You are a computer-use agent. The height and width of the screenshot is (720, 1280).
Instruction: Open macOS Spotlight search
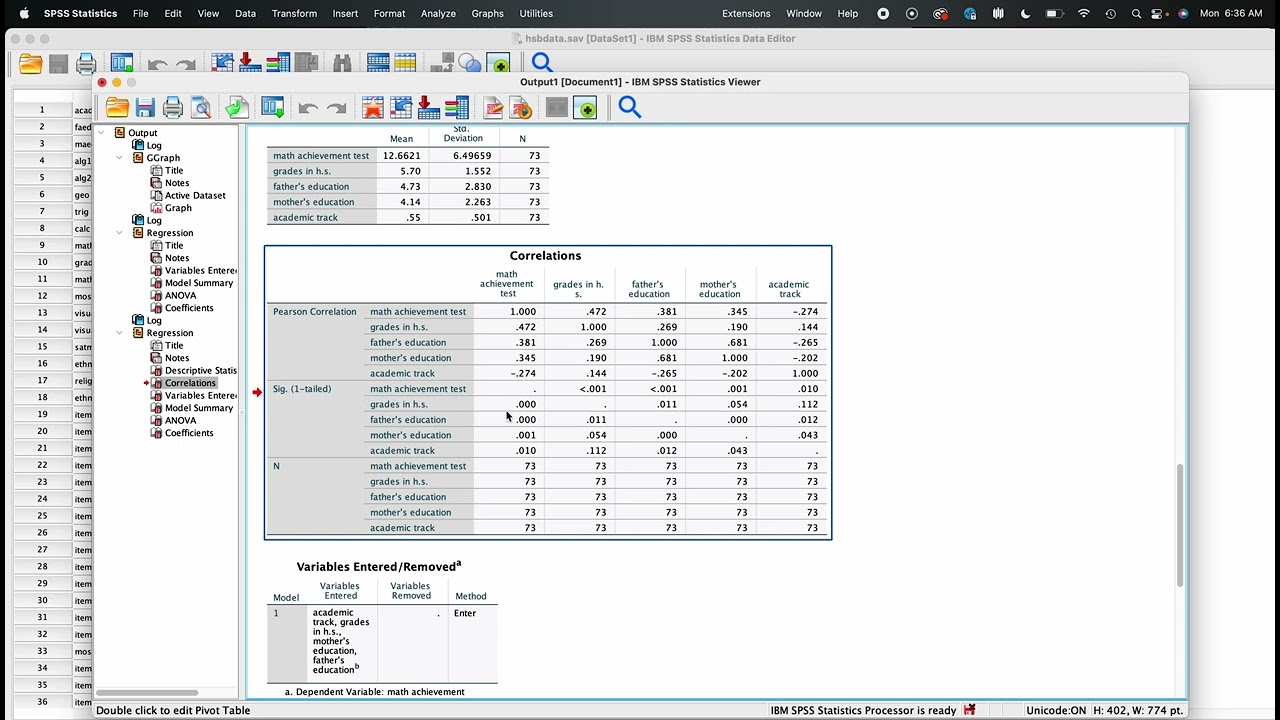tap(1137, 13)
